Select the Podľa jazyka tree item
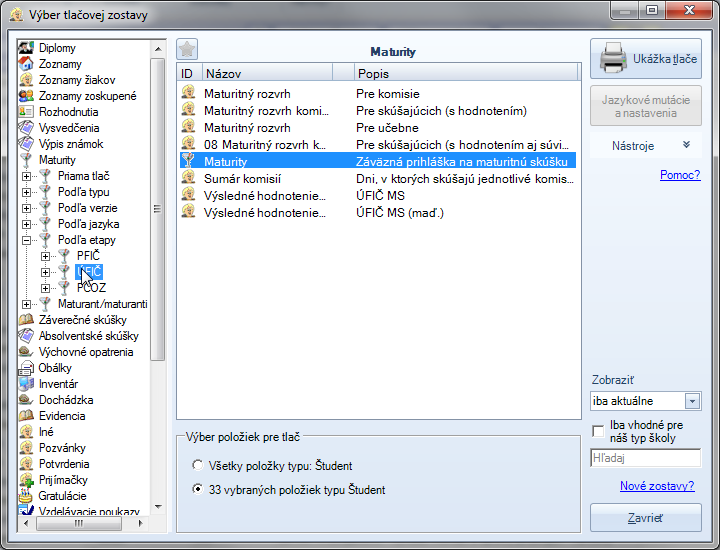The height and width of the screenshot is (550, 721). tap(88, 224)
